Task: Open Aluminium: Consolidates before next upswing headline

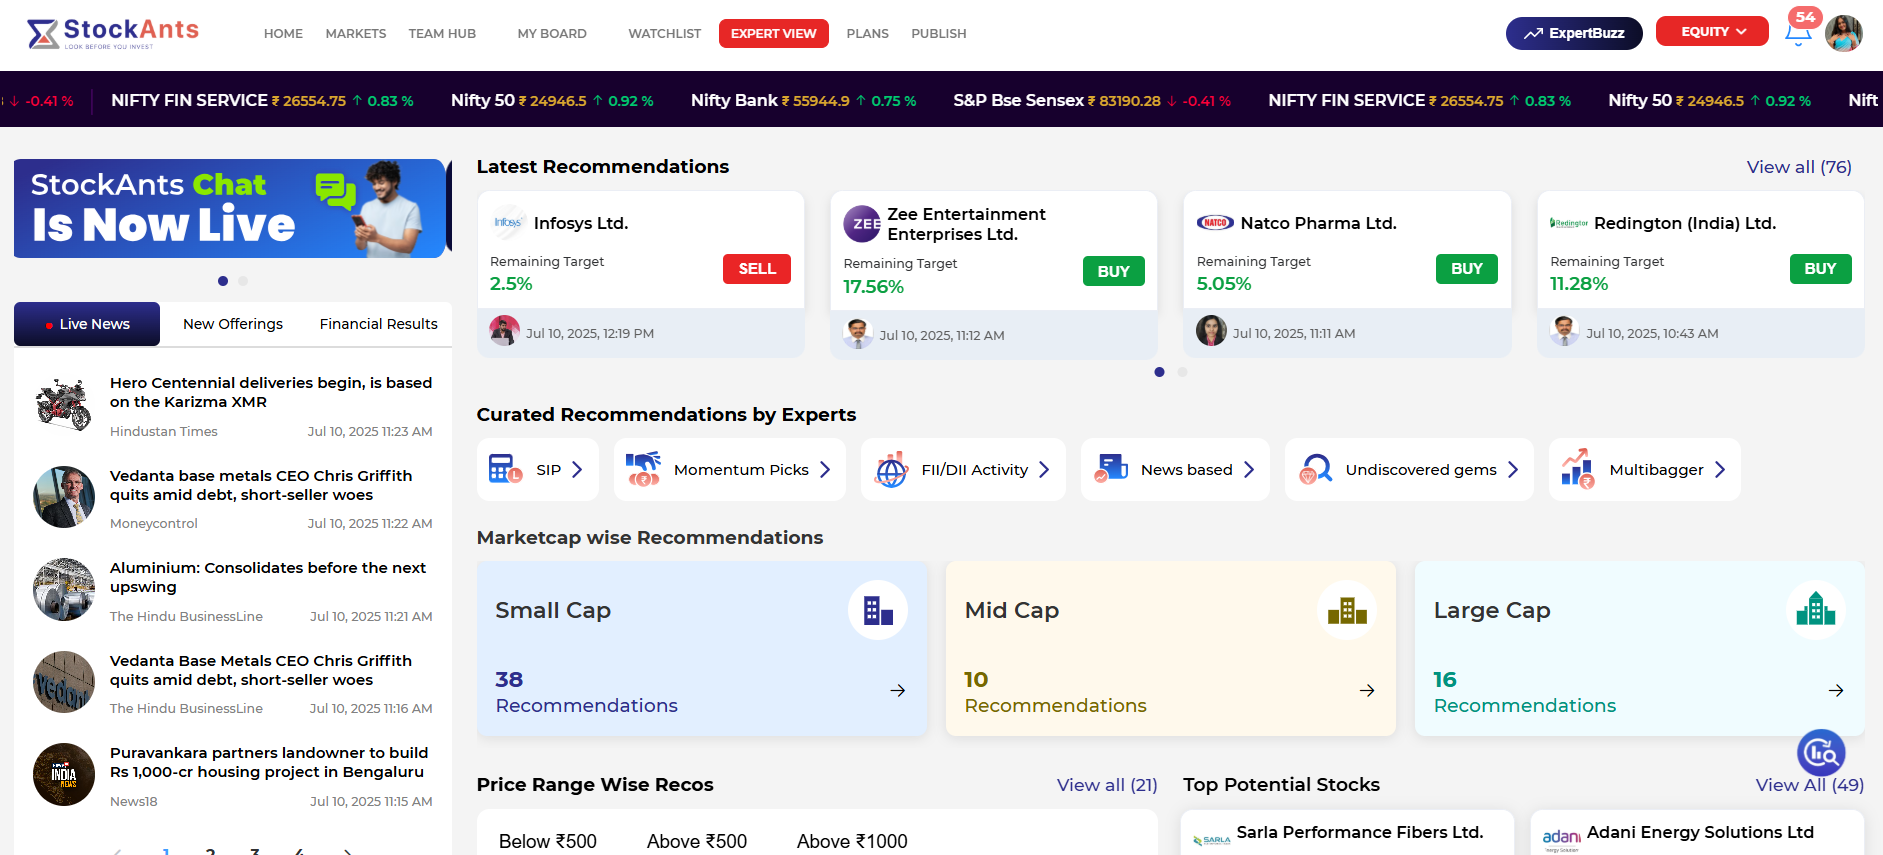Action: coord(268,577)
